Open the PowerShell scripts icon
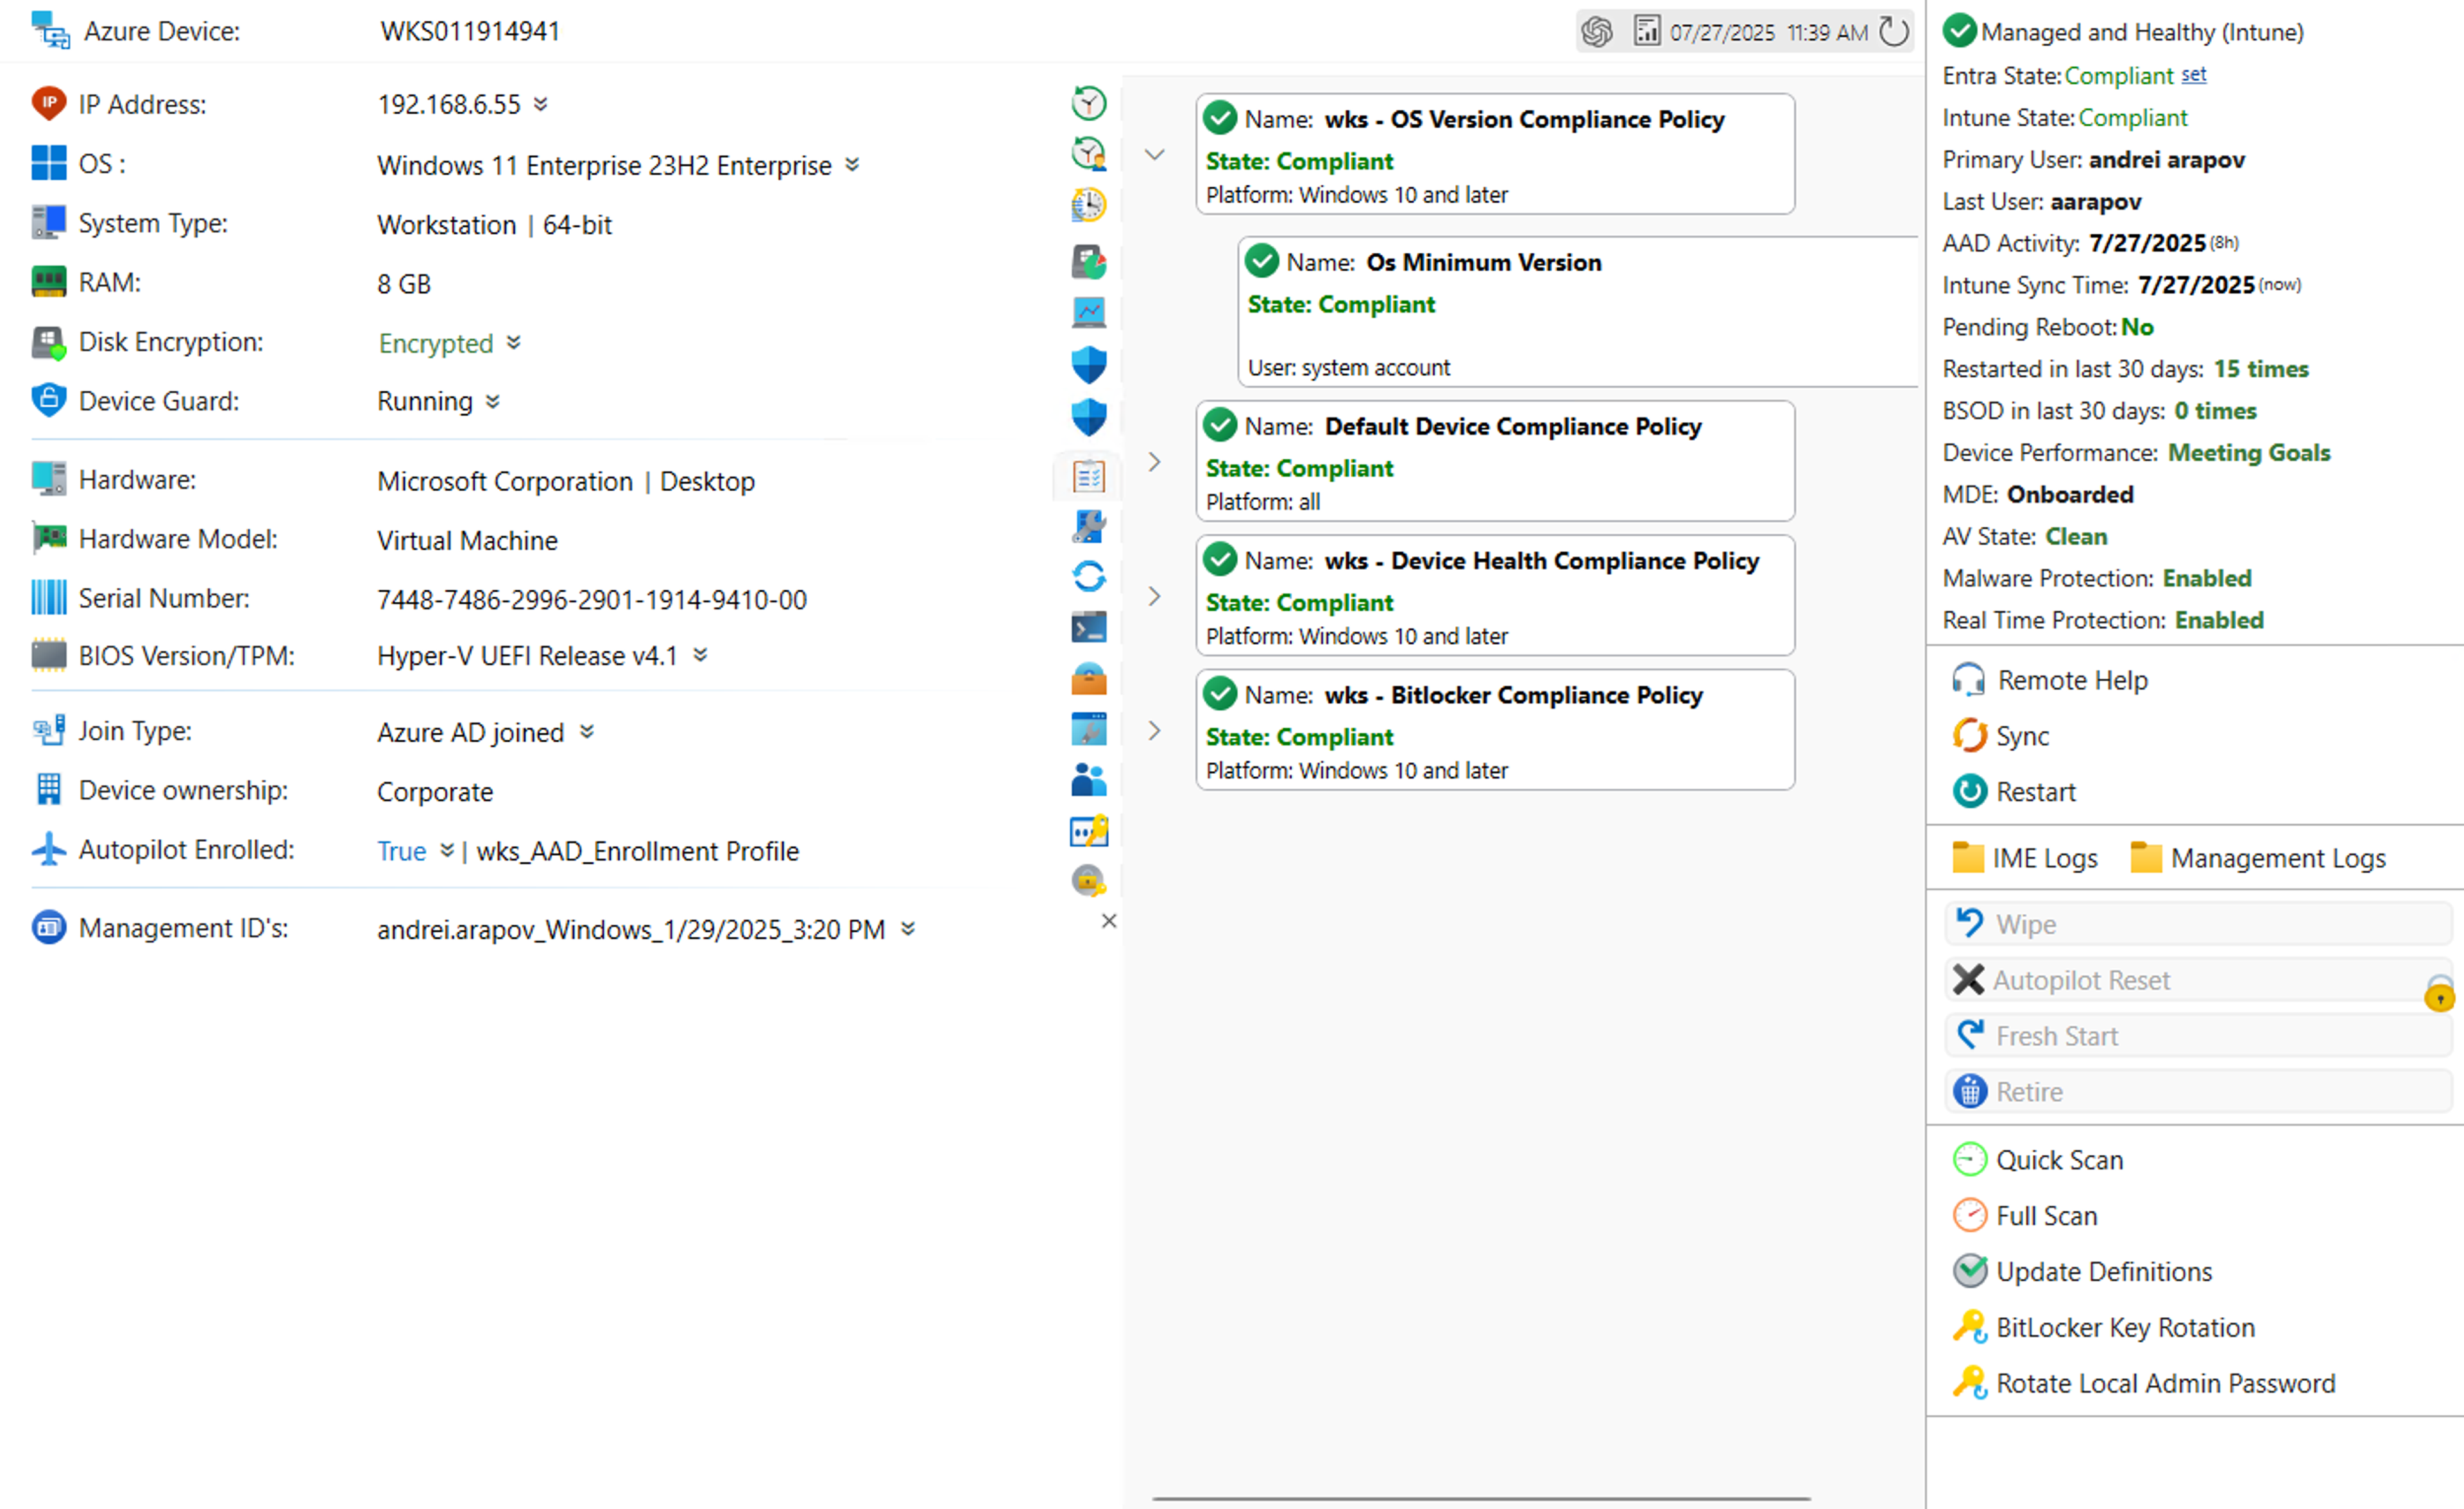Screen dimensions: 2464x1509 click(x=1088, y=628)
